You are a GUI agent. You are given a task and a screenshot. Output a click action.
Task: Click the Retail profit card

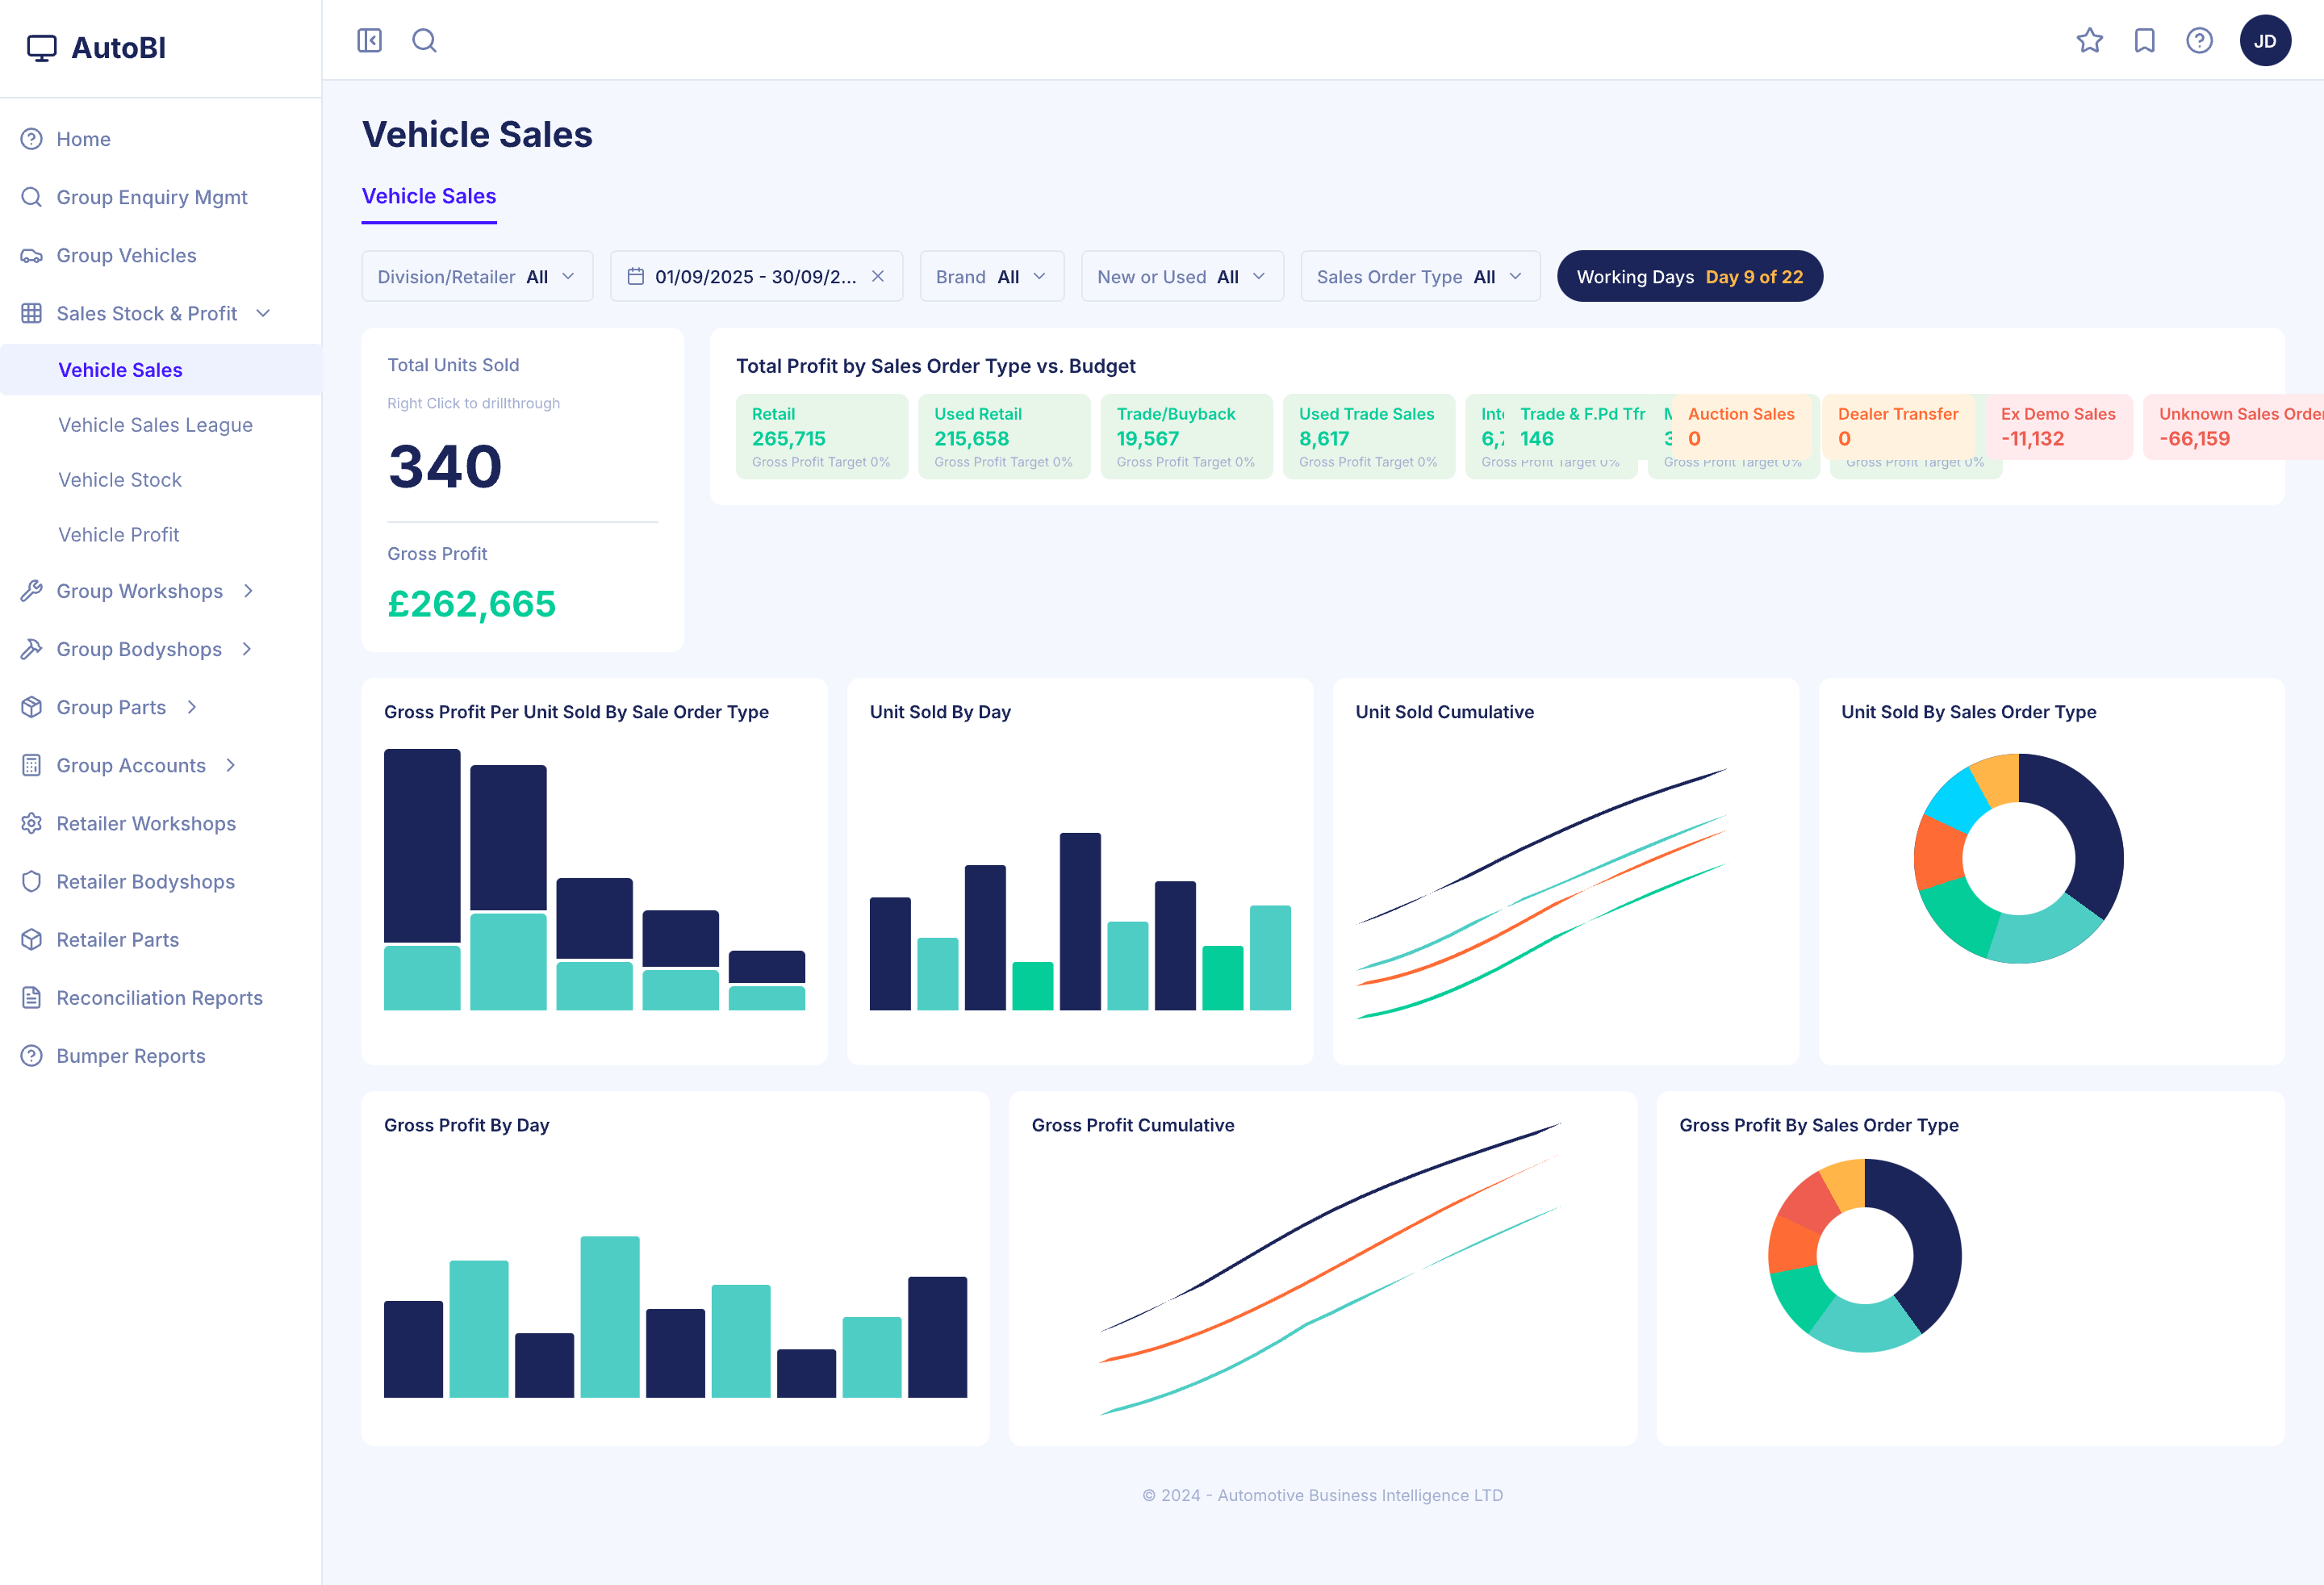821,436
